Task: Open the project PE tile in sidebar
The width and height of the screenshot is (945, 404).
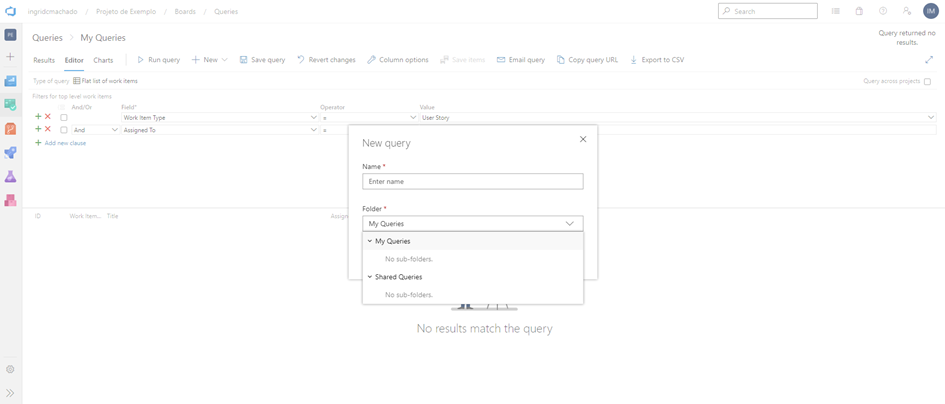Action: pos(10,35)
